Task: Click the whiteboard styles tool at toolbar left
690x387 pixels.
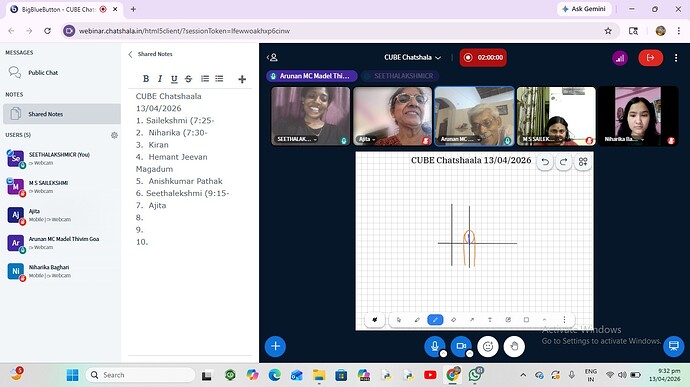Action: 375,320
